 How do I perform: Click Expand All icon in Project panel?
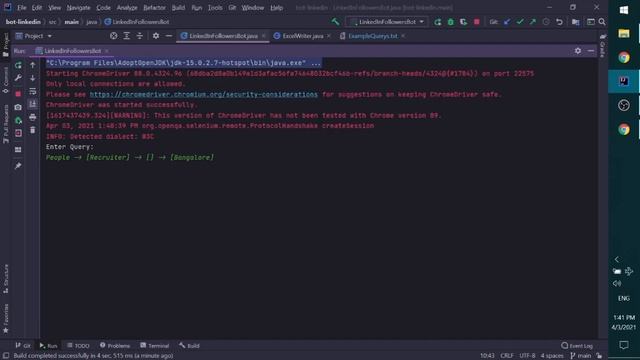coord(127,36)
